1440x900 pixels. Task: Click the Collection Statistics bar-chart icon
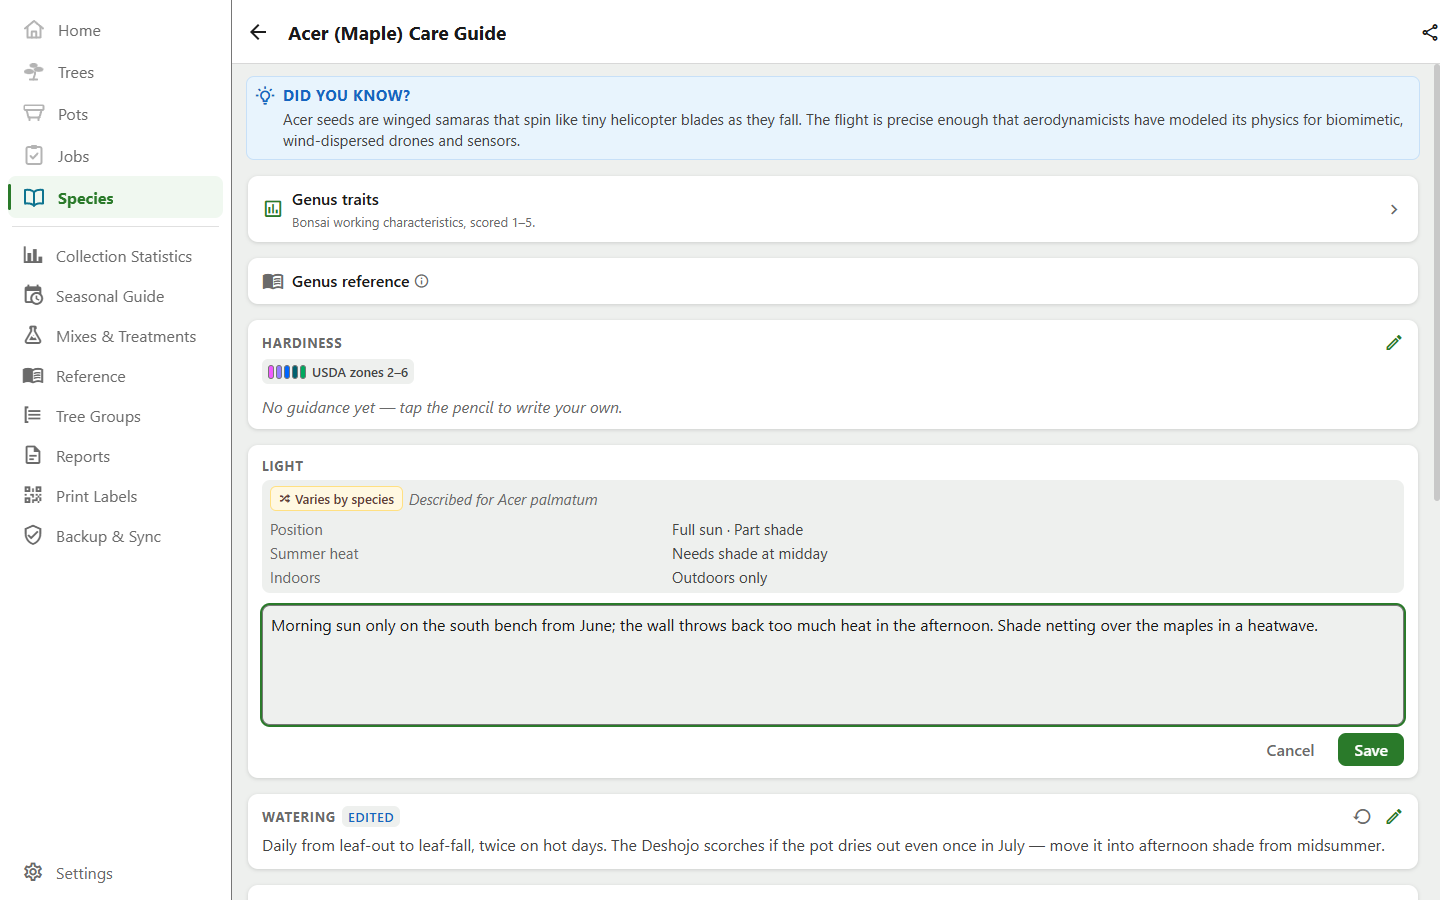pos(33,256)
